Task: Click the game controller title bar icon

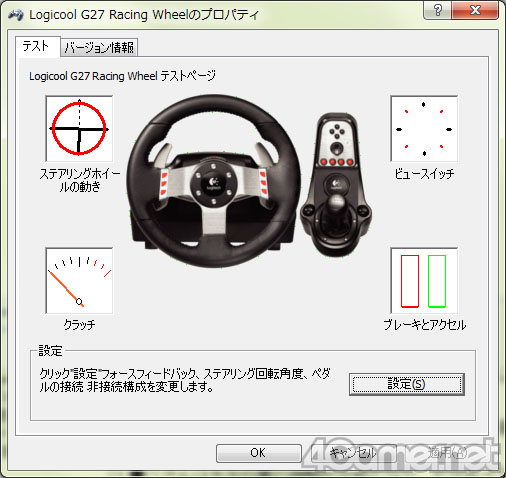Action: tap(16, 15)
